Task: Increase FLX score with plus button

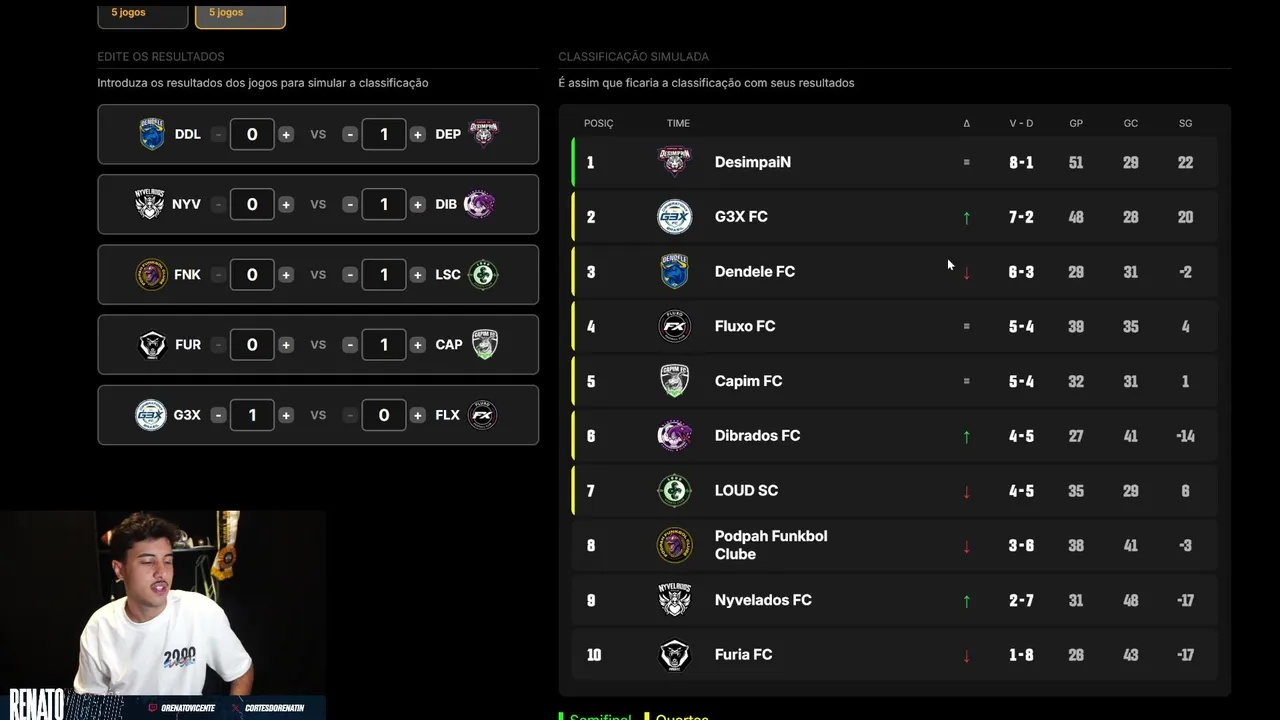Action: pyautogui.click(x=417, y=415)
